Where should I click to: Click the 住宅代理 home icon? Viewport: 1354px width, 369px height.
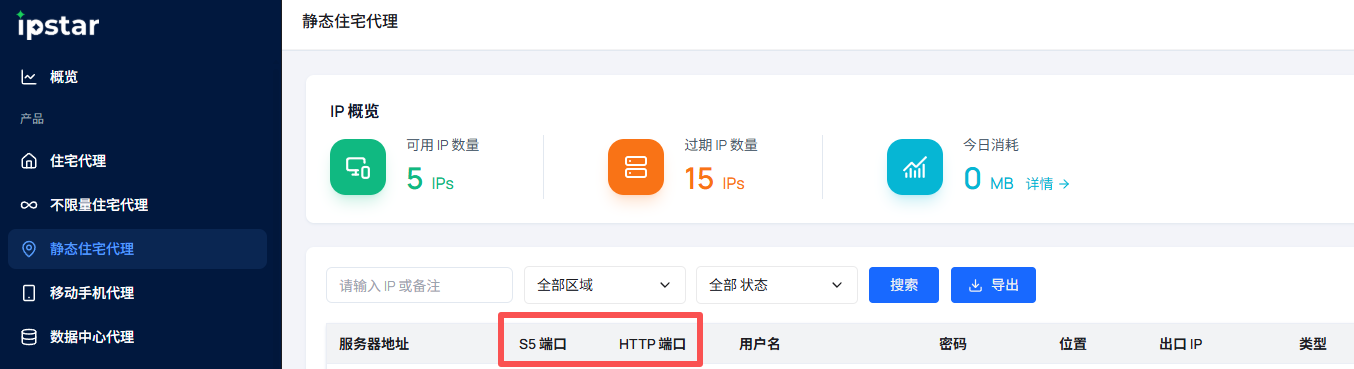click(x=29, y=161)
